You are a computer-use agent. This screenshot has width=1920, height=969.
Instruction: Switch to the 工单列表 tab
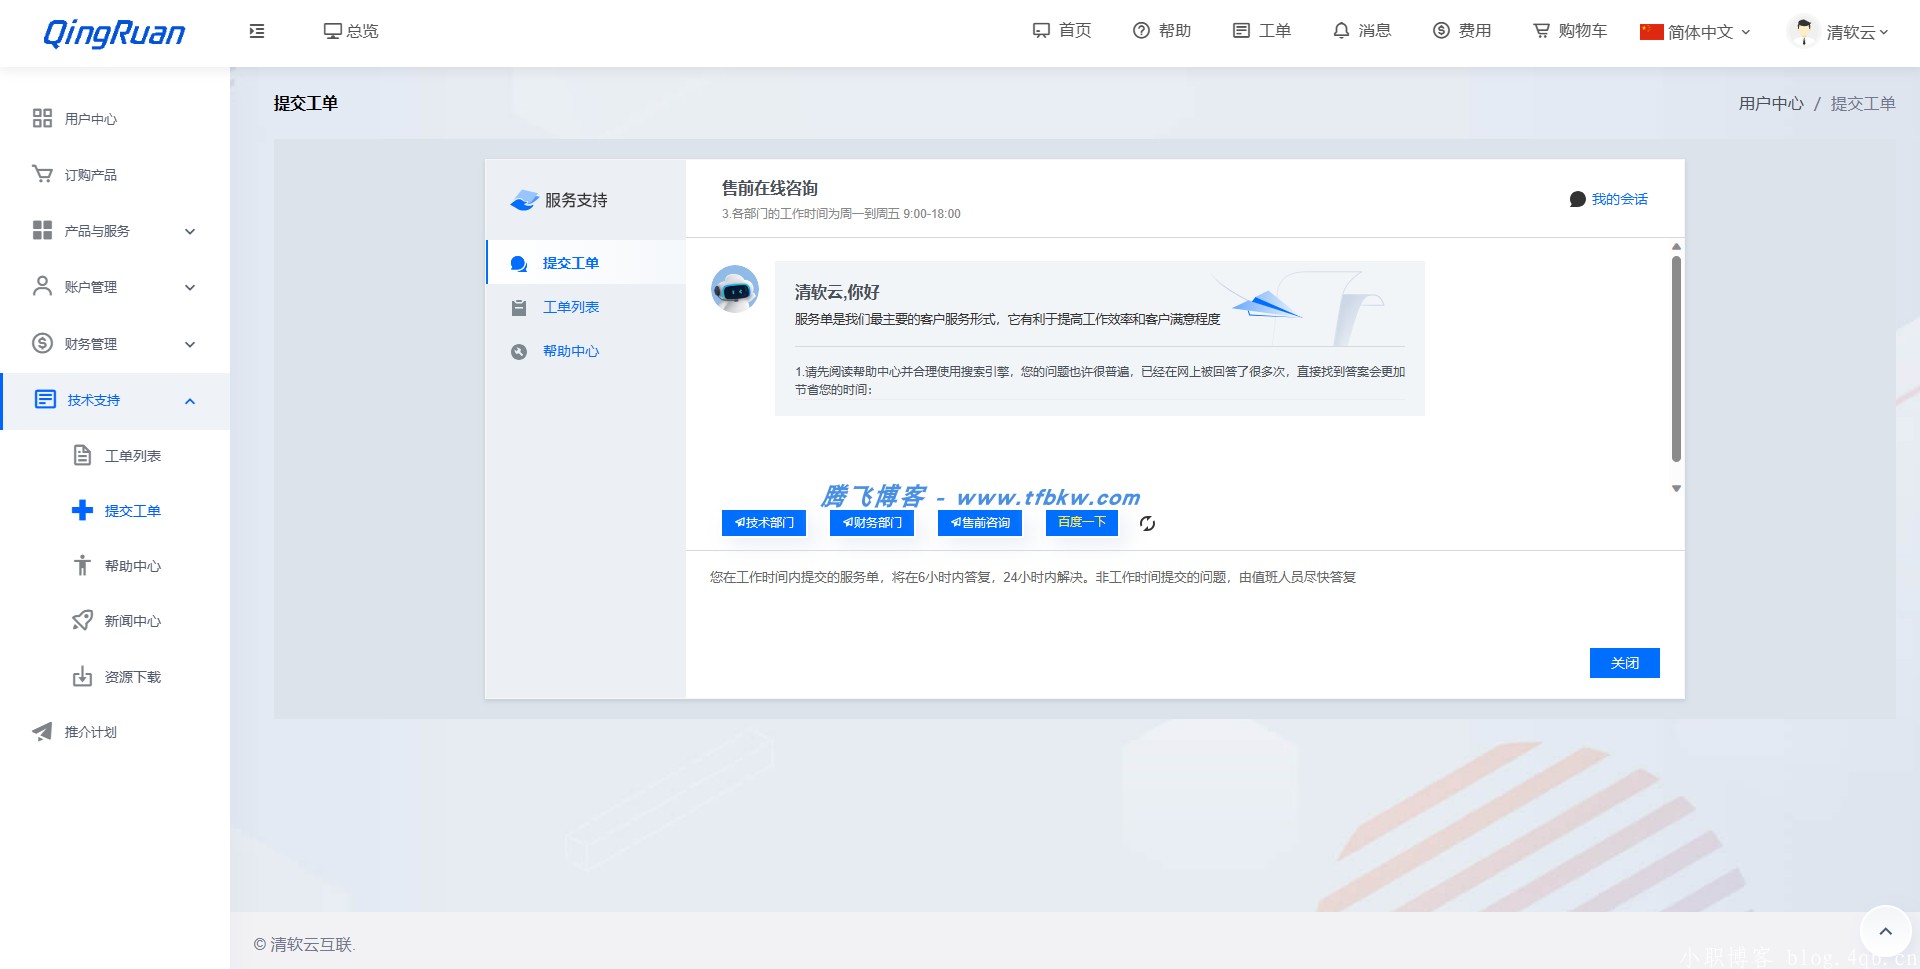point(571,307)
